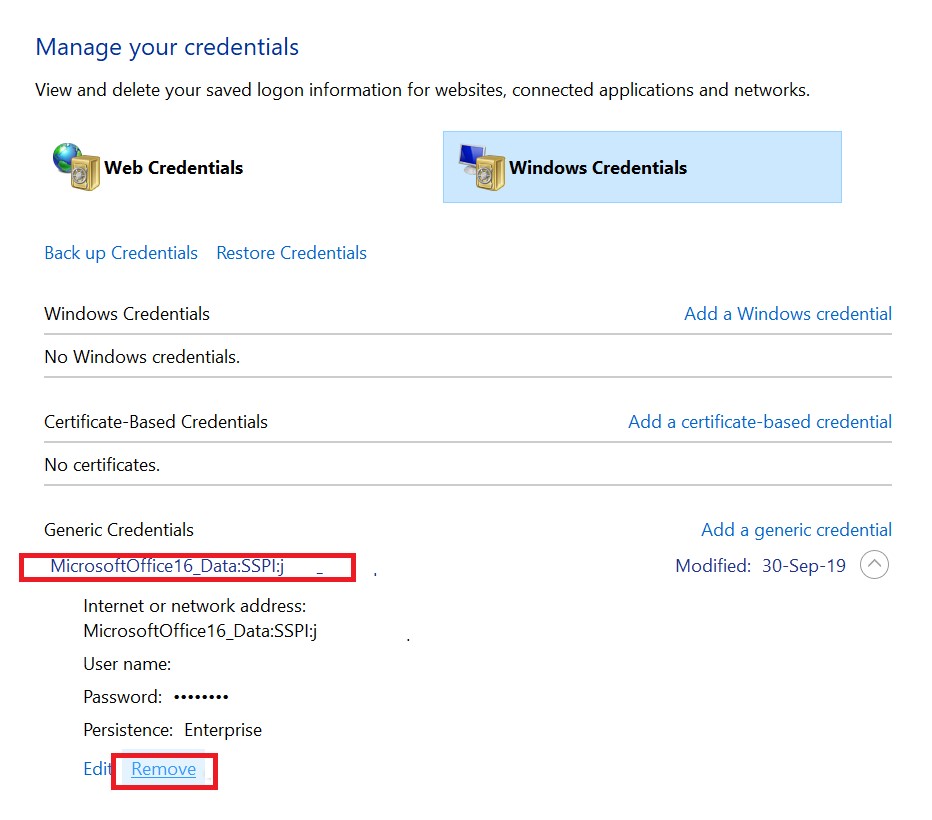The height and width of the screenshot is (820, 932).
Task: Click the 'Internet or network address:' label
Action: (195, 606)
